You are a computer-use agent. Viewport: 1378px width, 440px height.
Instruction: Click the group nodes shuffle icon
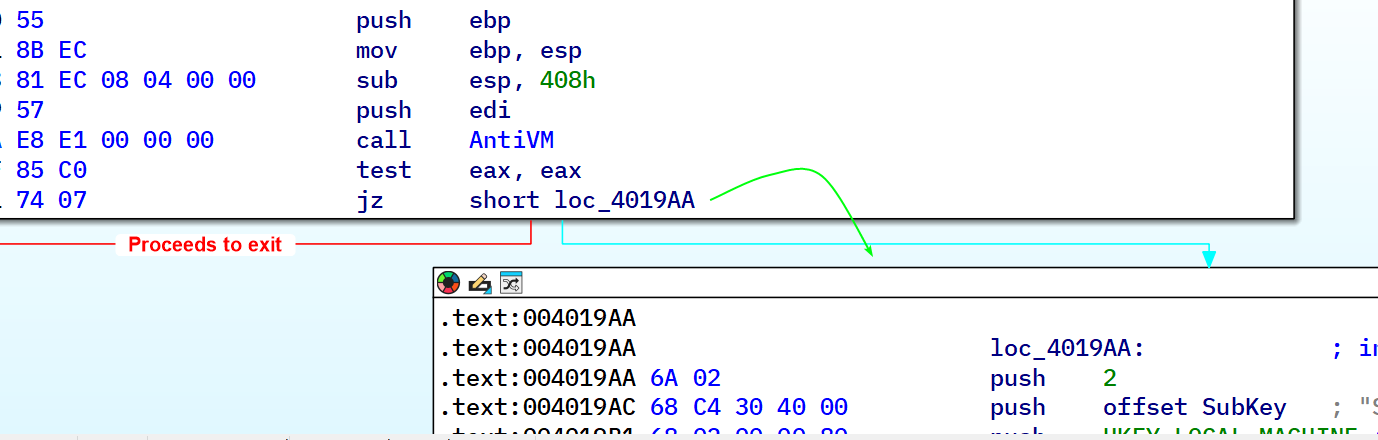coord(511,283)
